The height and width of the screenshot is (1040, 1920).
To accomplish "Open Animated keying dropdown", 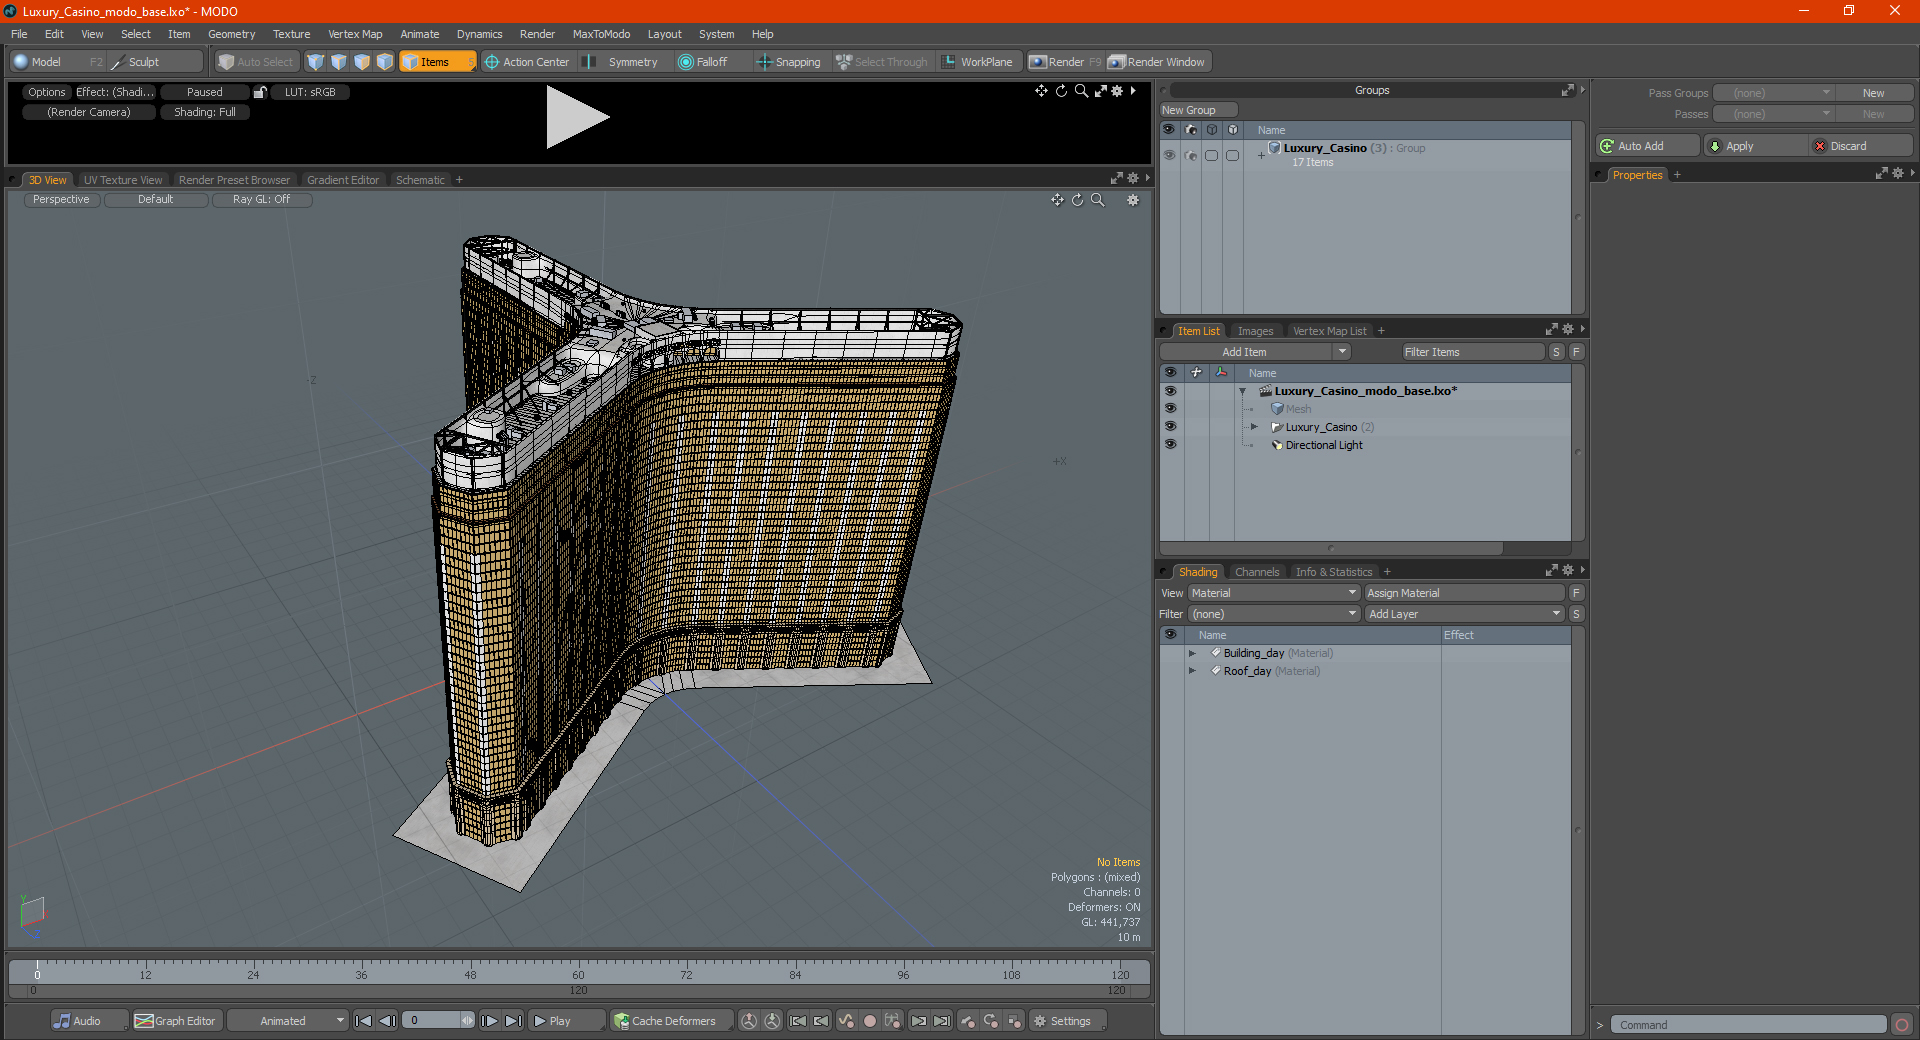I will coord(288,1021).
